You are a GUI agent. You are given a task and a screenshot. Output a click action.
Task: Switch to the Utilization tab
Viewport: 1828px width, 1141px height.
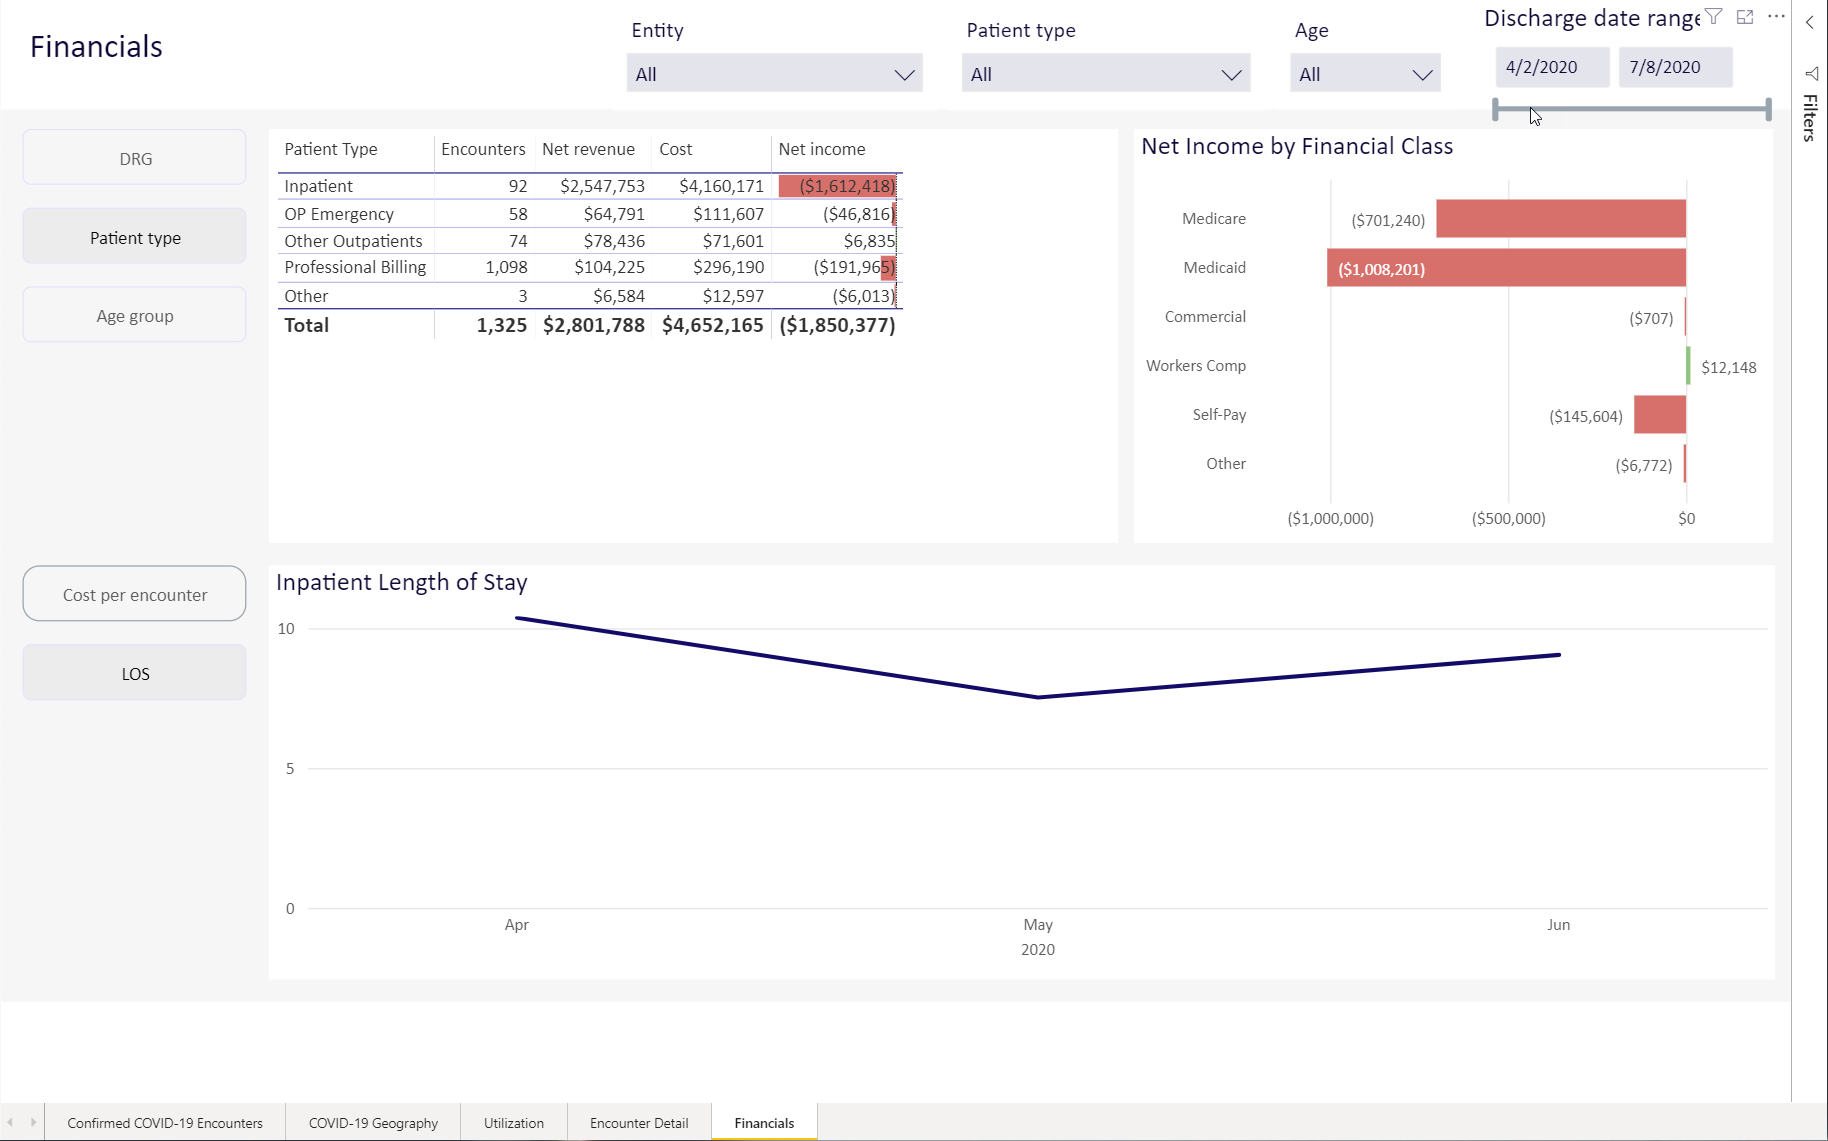pyautogui.click(x=514, y=1123)
